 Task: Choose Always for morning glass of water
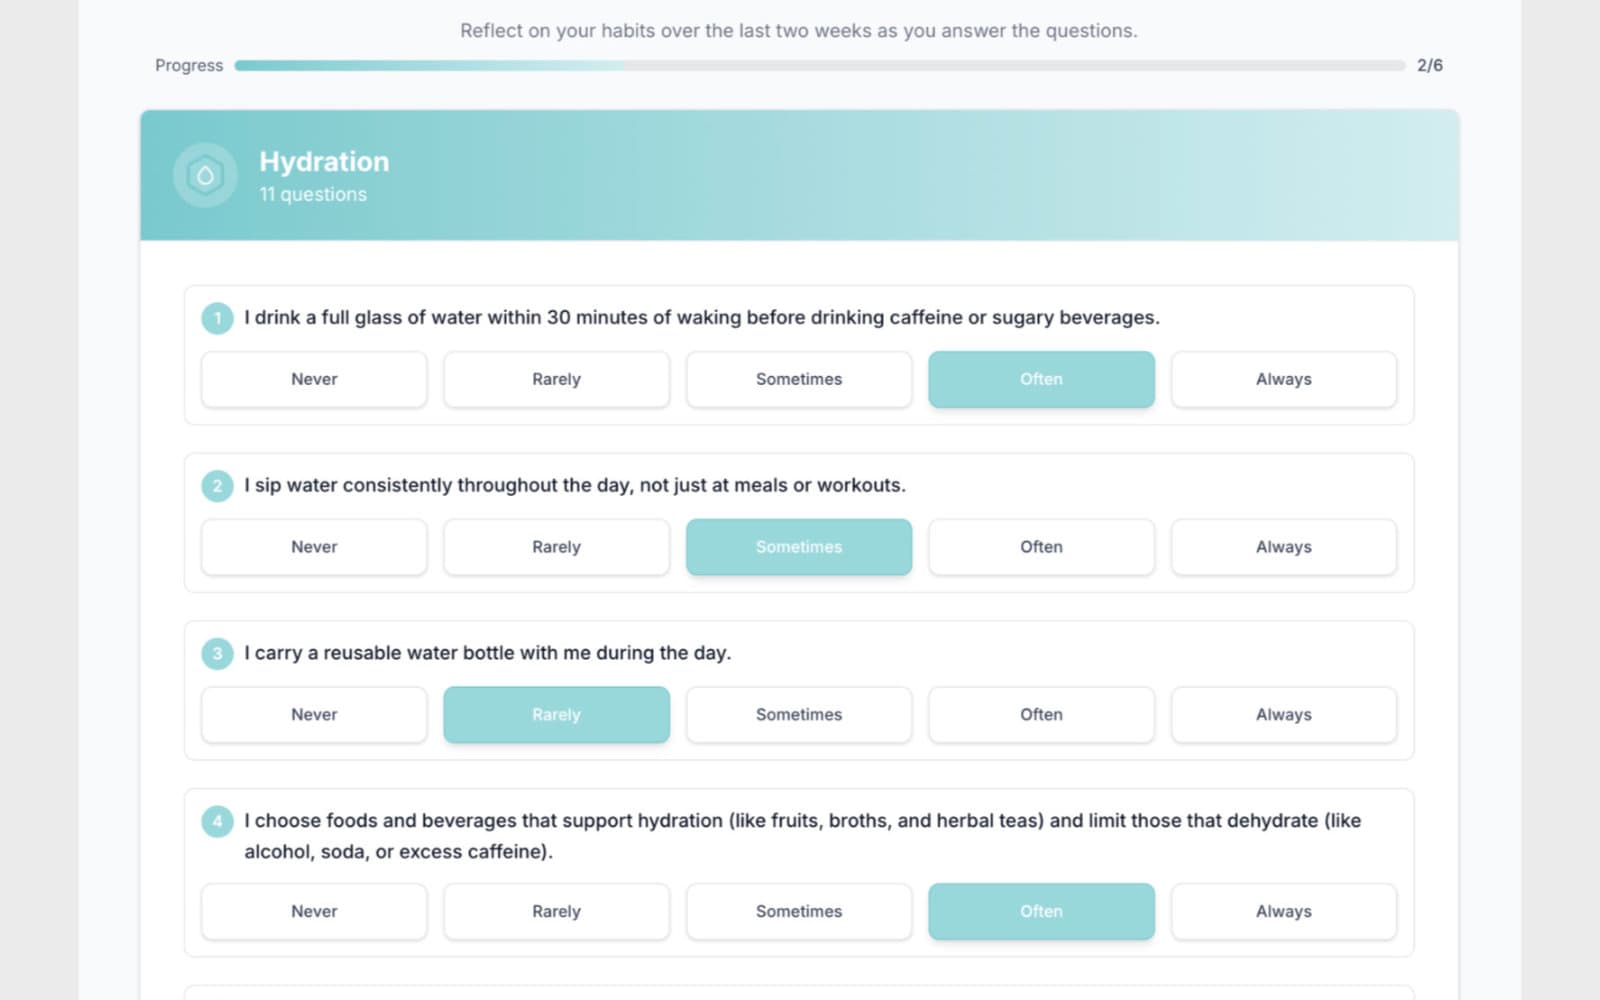[1283, 379]
